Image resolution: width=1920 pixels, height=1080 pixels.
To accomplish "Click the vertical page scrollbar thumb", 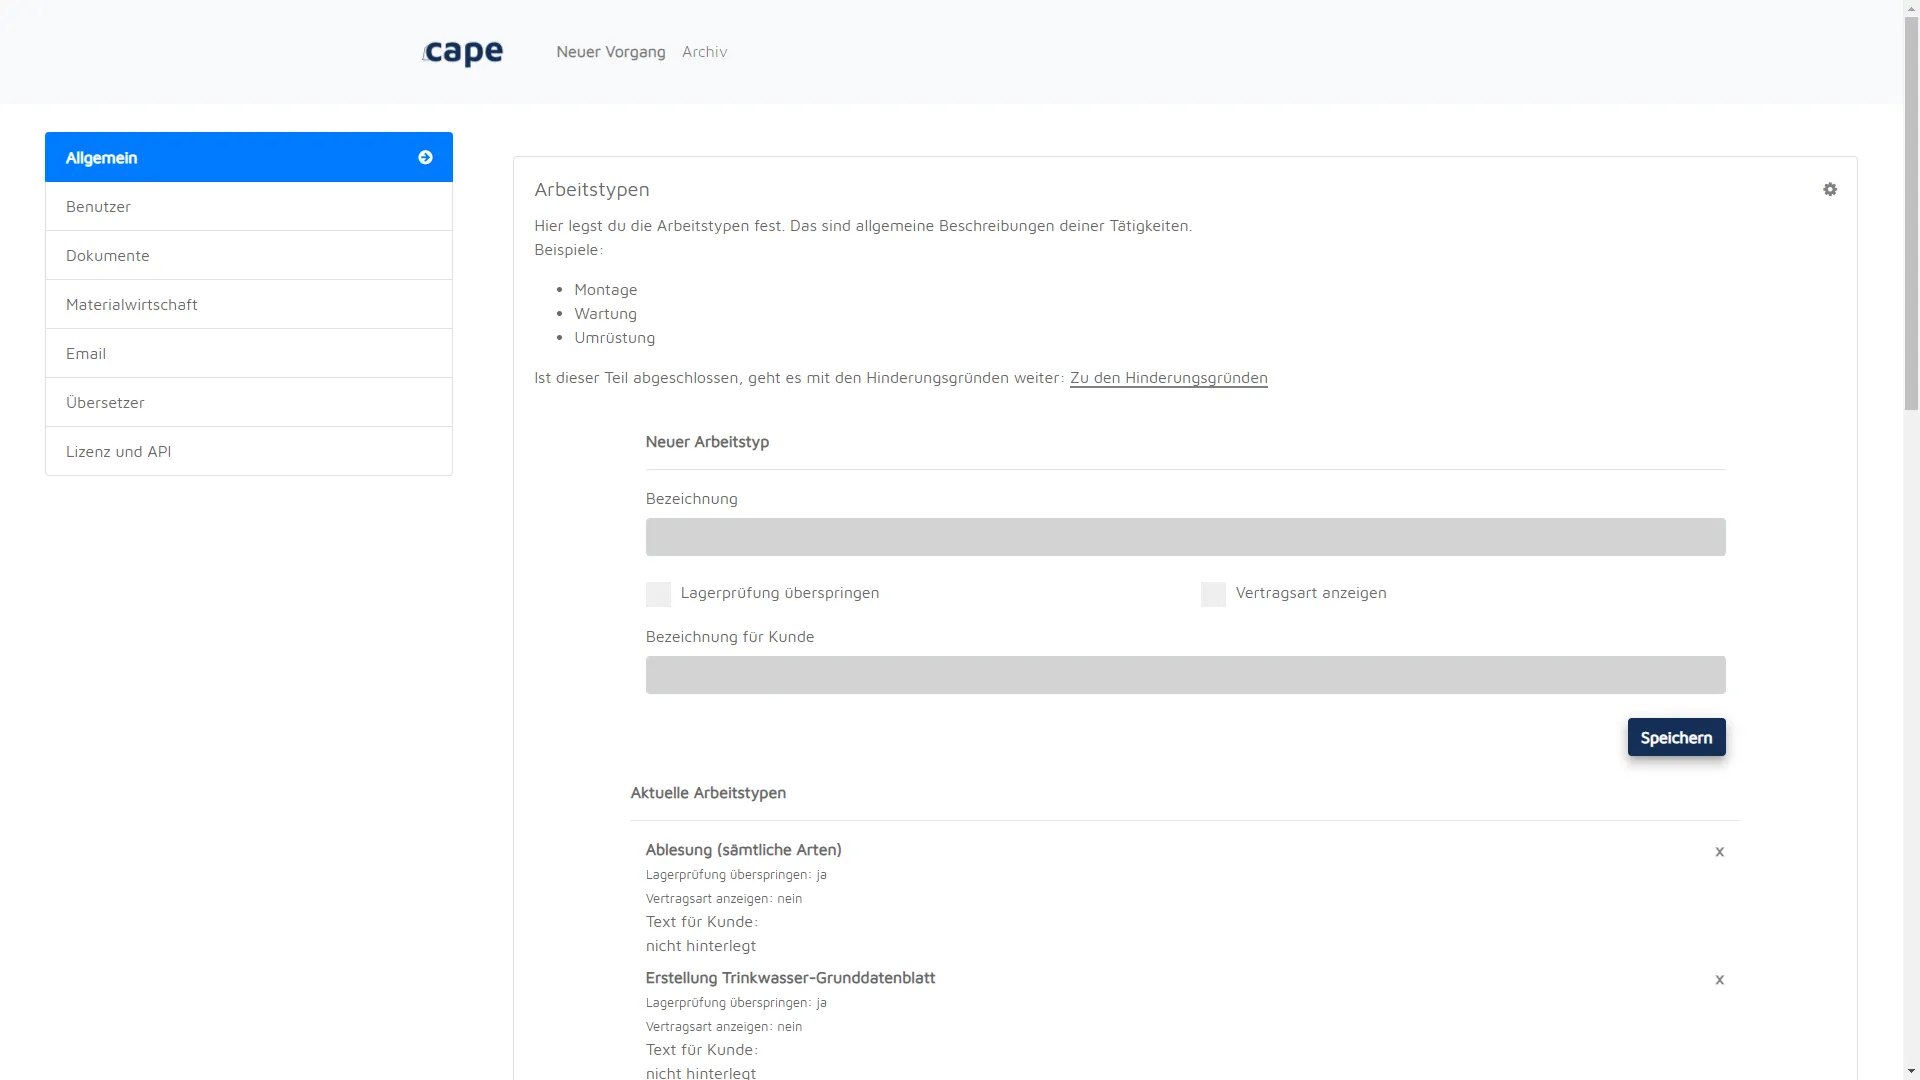I will click(1911, 212).
